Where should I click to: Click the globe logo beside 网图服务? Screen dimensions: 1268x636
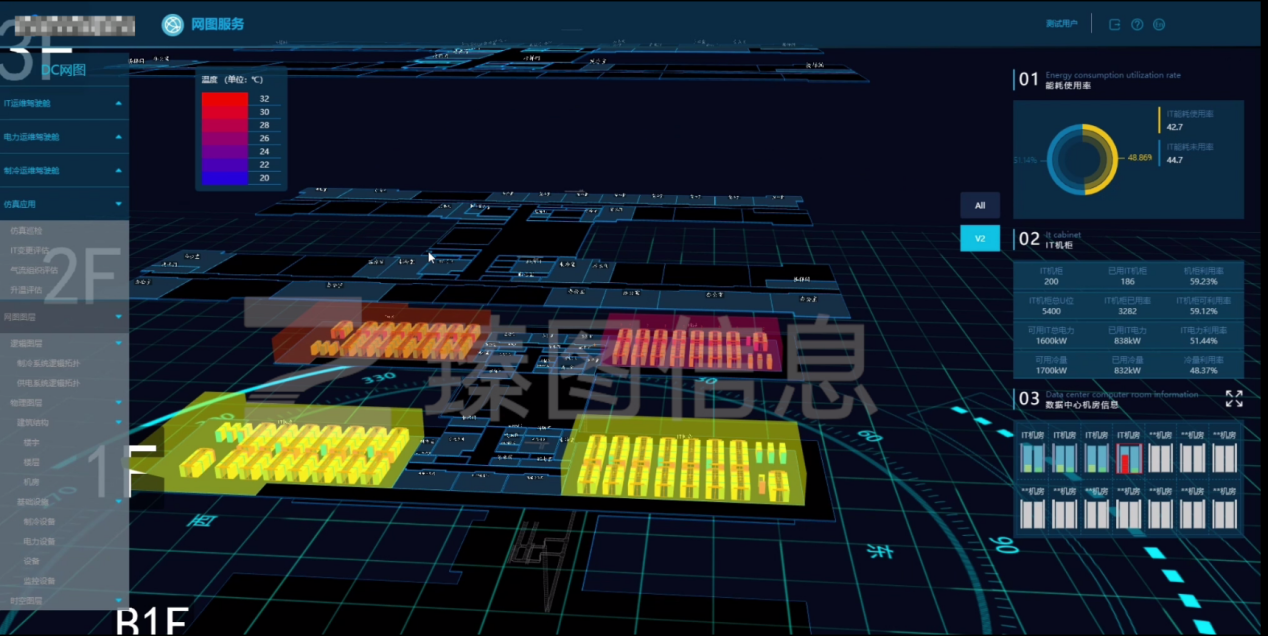[x=173, y=24]
